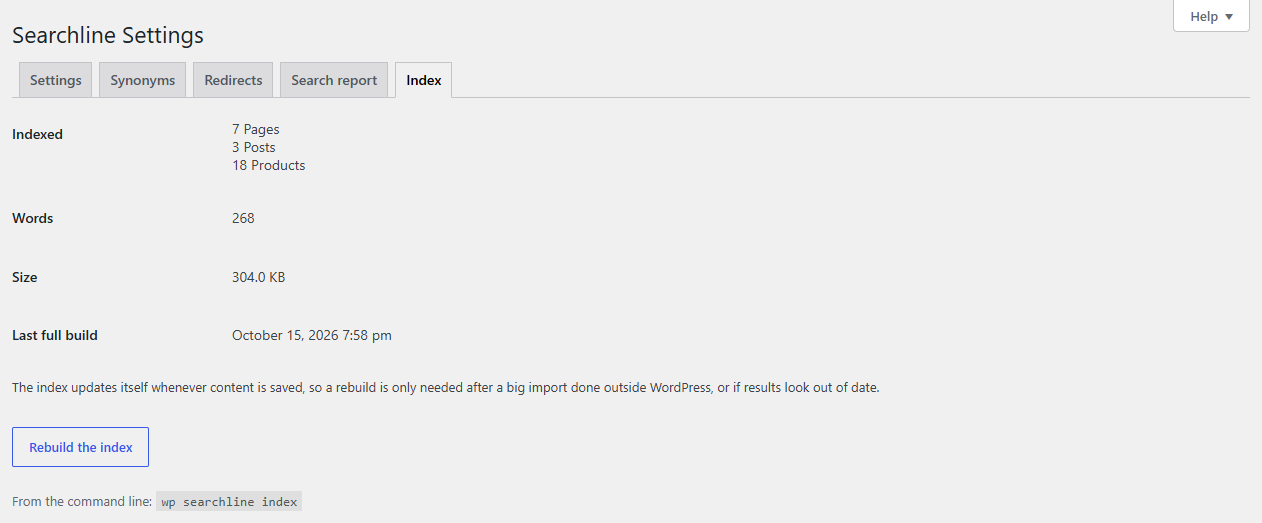Click the Last full build label
Image resolution: width=1262 pixels, height=523 pixels.
click(55, 335)
